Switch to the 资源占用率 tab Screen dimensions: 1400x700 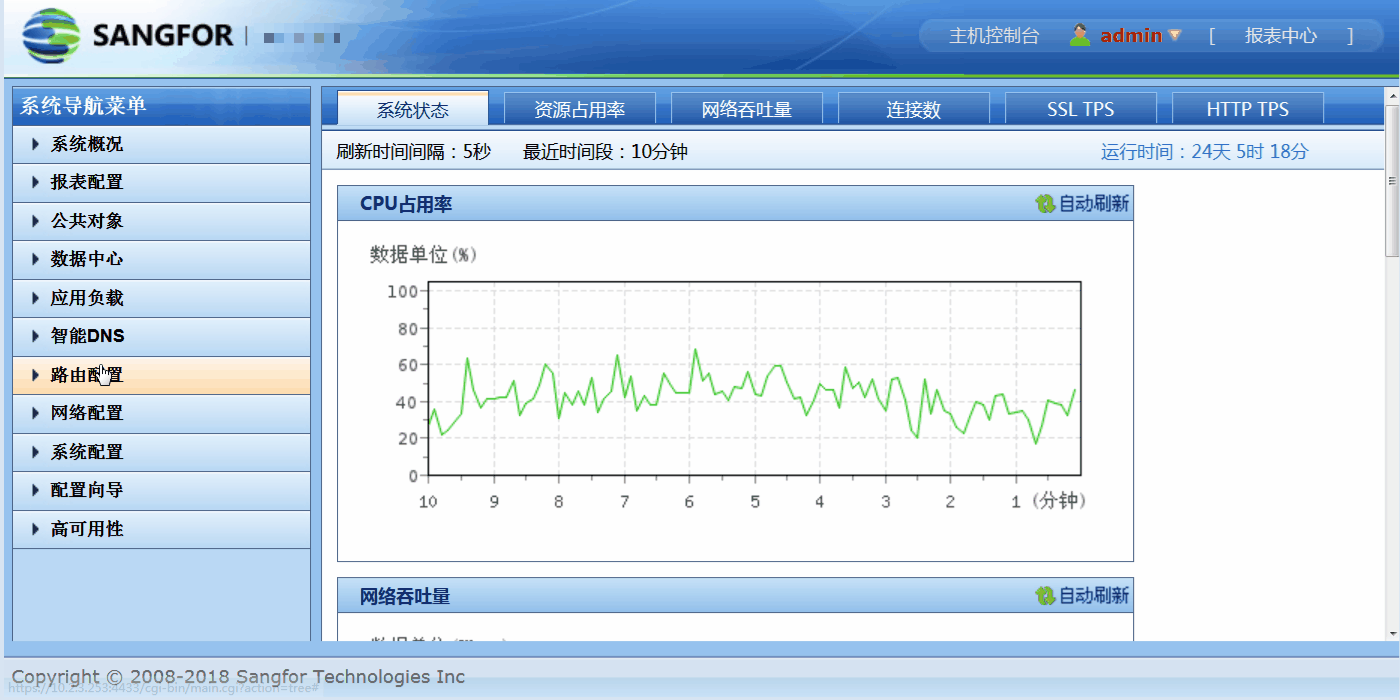coord(579,109)
